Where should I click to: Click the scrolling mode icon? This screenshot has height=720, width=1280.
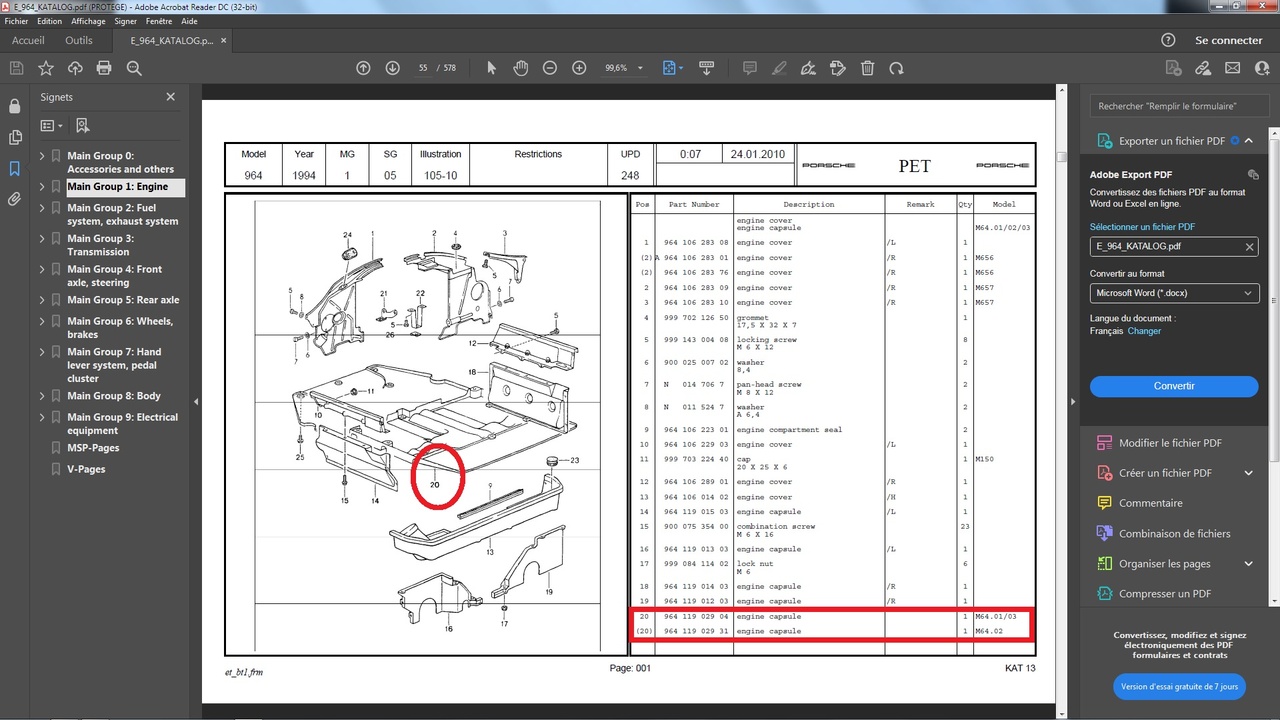click(x=707, y=68)
